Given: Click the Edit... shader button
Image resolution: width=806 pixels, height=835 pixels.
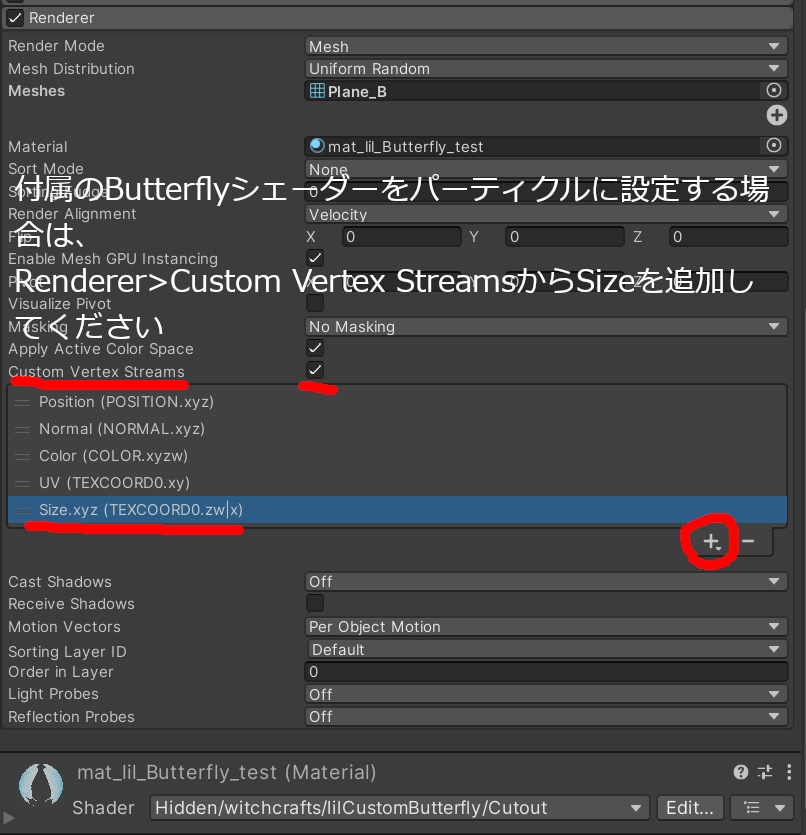Looking at the screenshot, I should pyautogui.click(x=690, y=808).
